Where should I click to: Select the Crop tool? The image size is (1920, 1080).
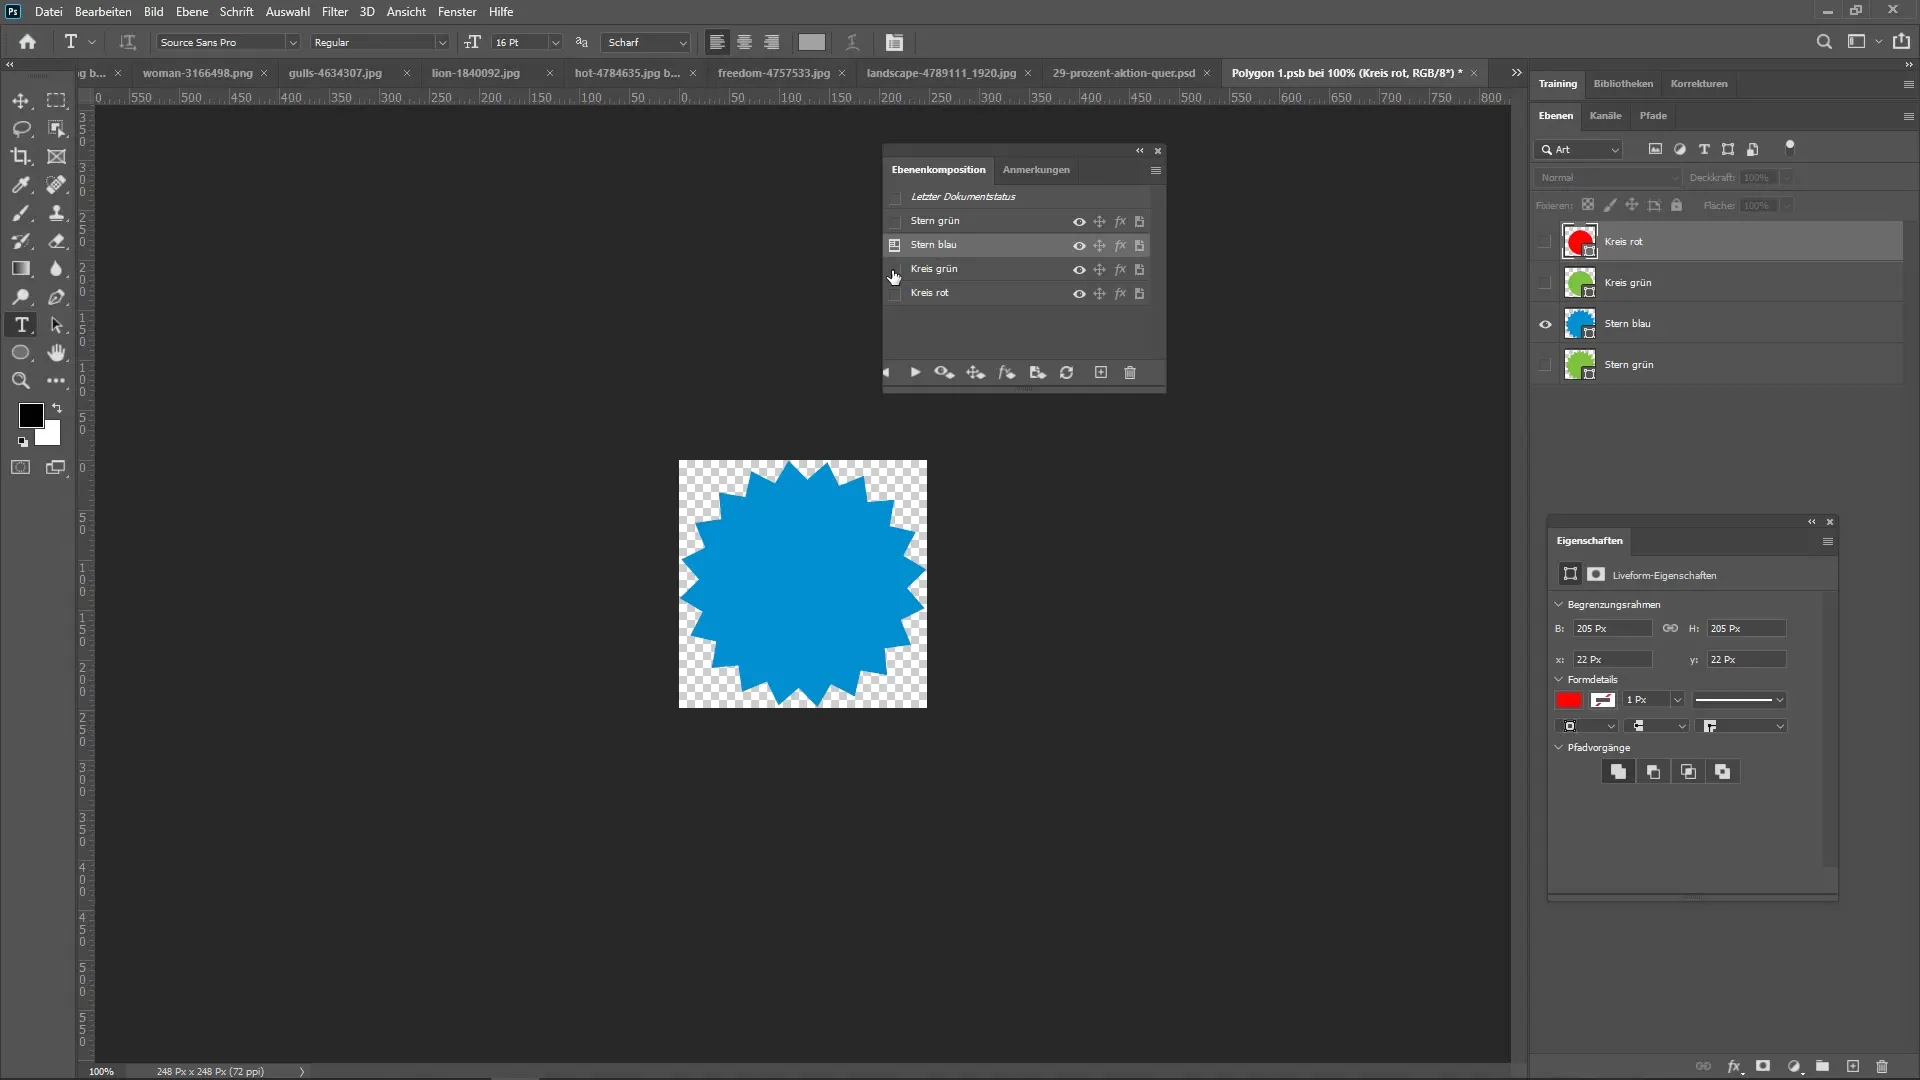(x=21, y=157)
